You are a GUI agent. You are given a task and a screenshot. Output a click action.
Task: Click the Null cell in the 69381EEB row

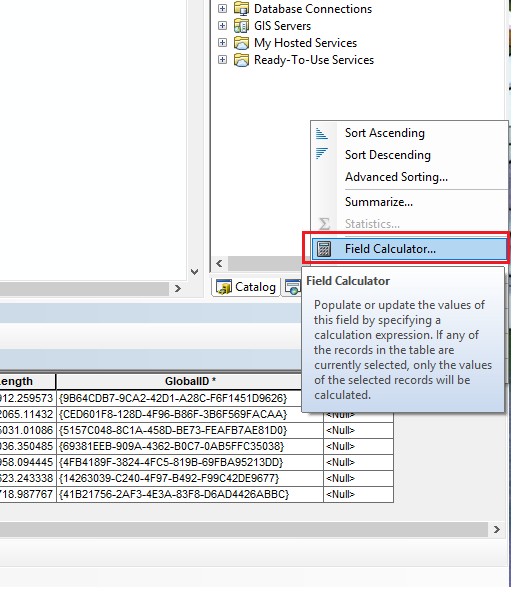click(358, 446)
